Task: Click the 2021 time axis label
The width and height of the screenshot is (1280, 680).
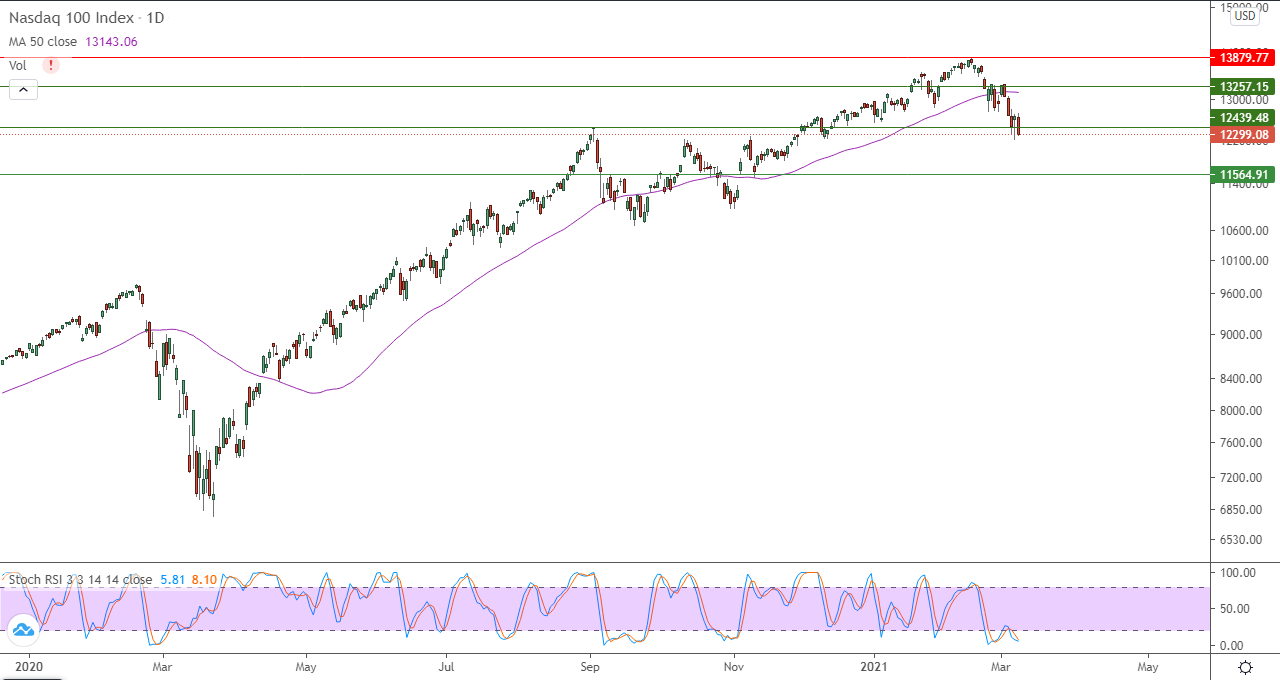Action: click(875, 665)
